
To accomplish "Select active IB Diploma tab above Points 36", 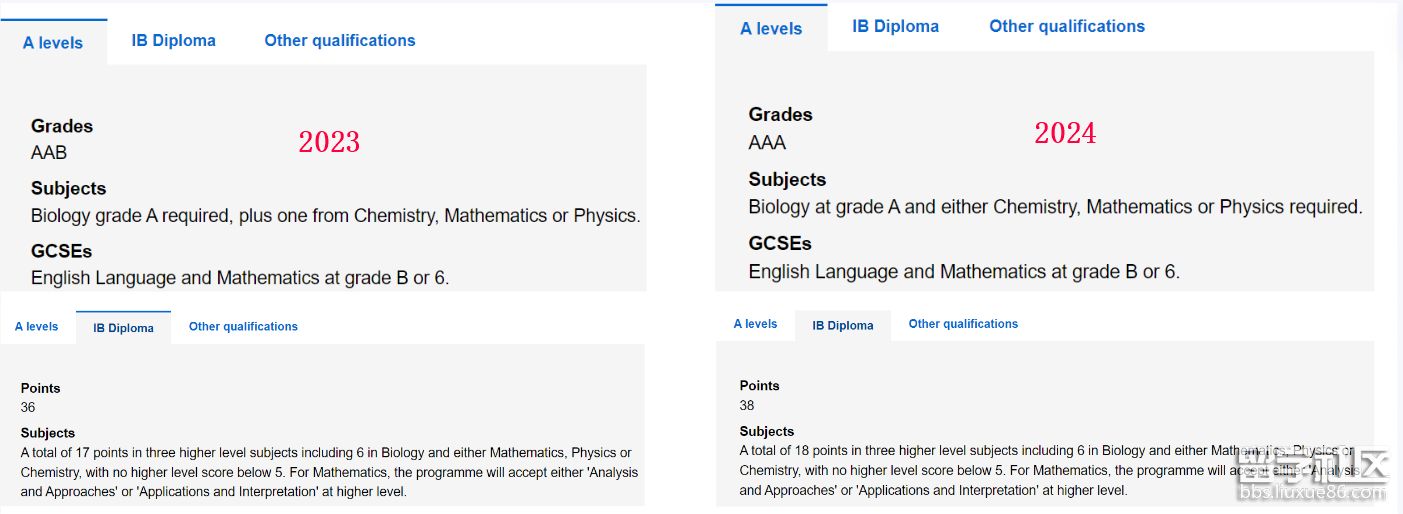I will [123, 328].
